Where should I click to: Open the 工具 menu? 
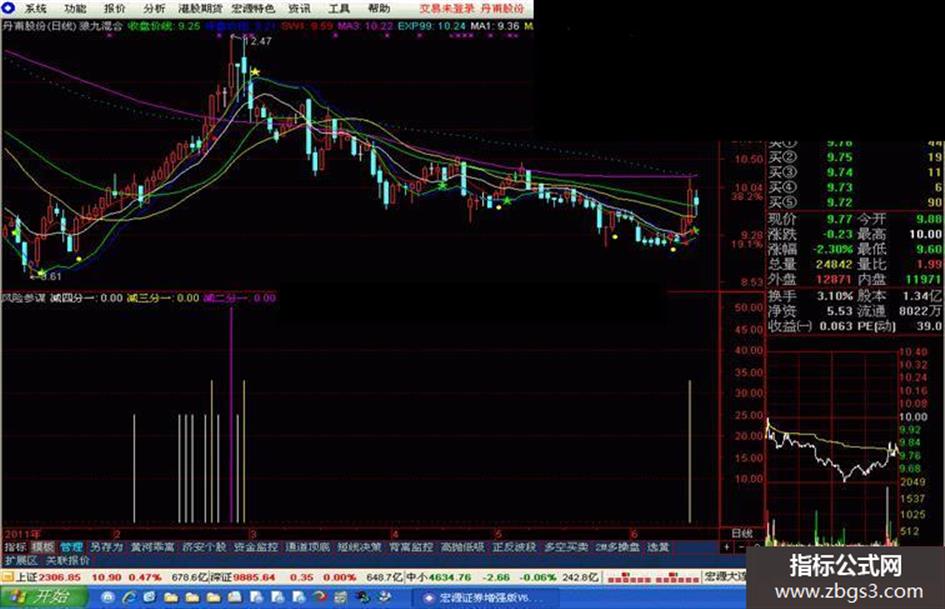click(339, 8)
